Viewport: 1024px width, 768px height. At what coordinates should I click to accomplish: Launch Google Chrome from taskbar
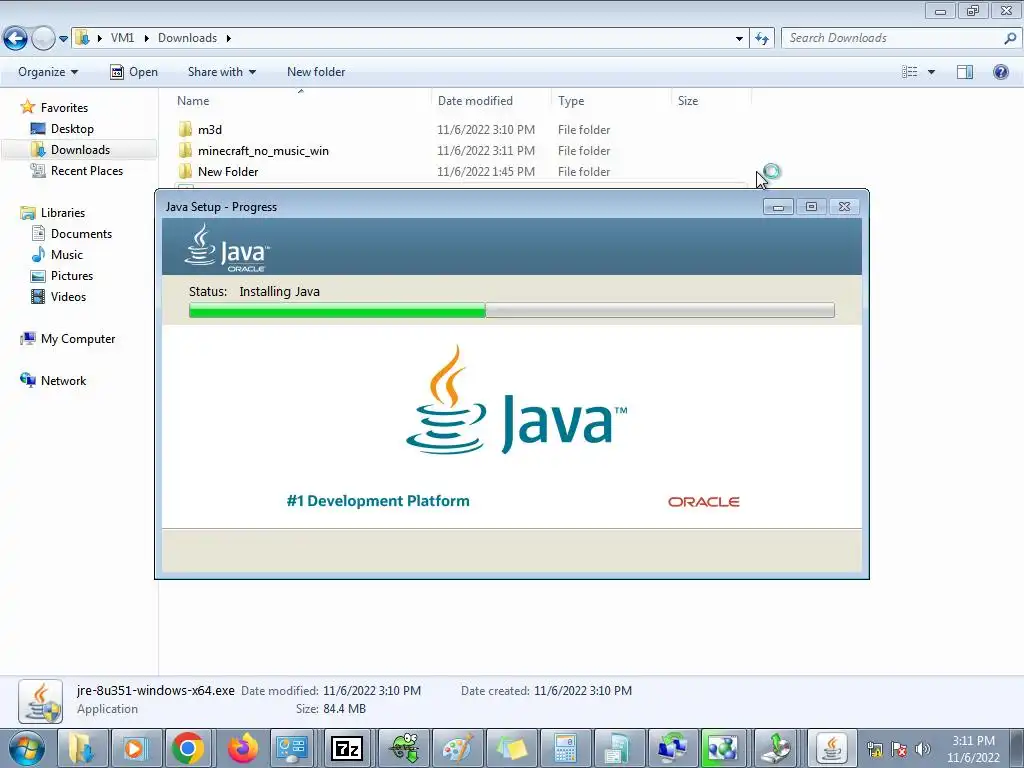(188, 748)
